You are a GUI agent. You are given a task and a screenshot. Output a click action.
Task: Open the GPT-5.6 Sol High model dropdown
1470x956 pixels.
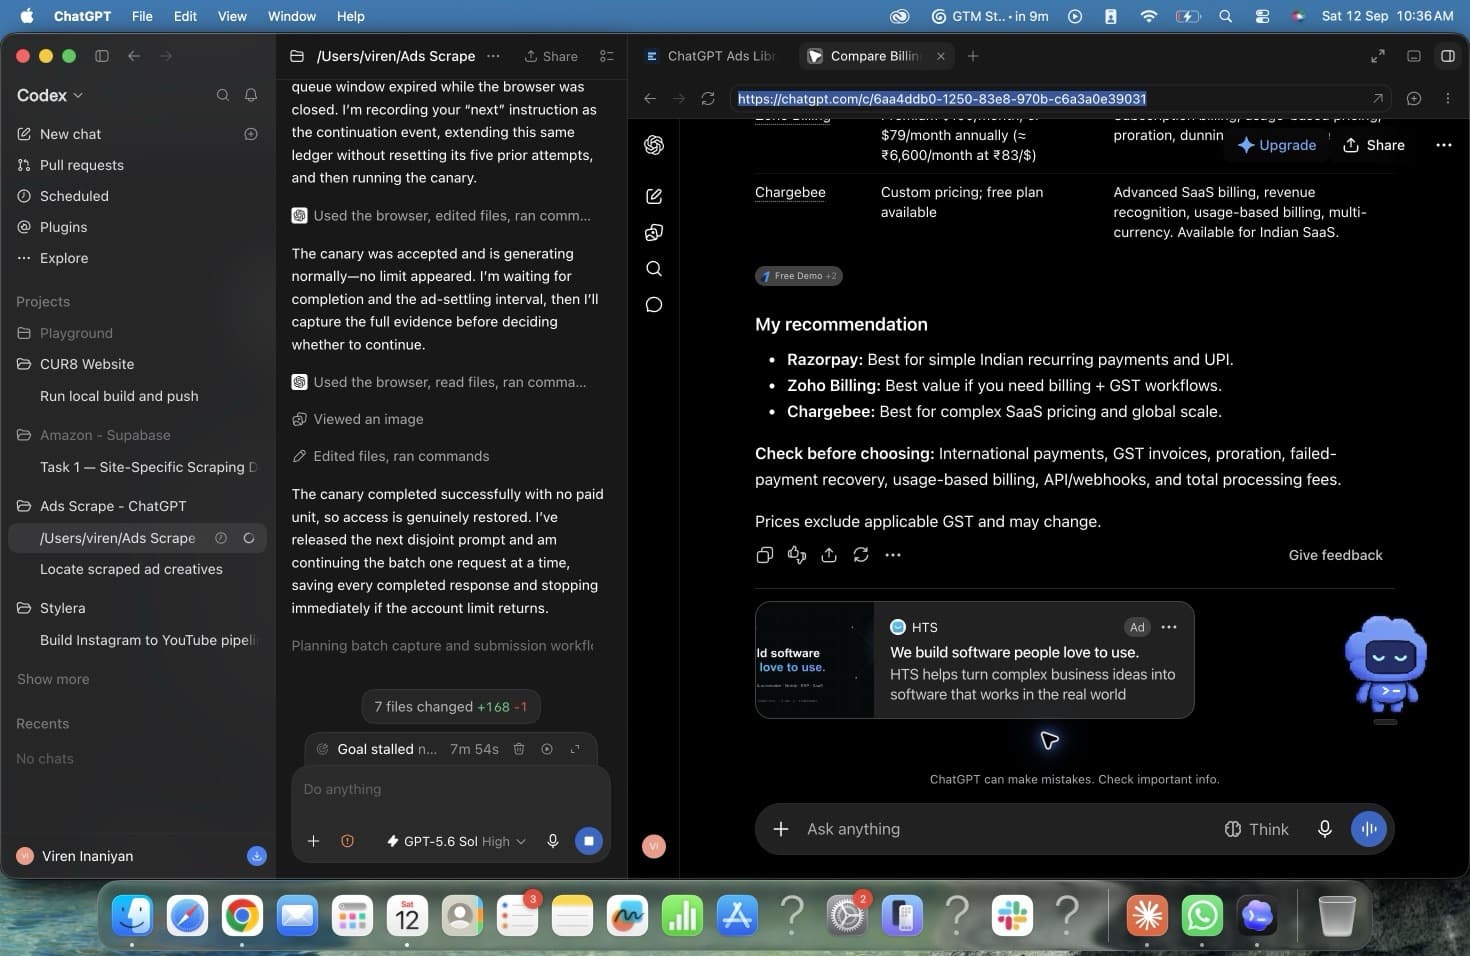tap(456, 841)
